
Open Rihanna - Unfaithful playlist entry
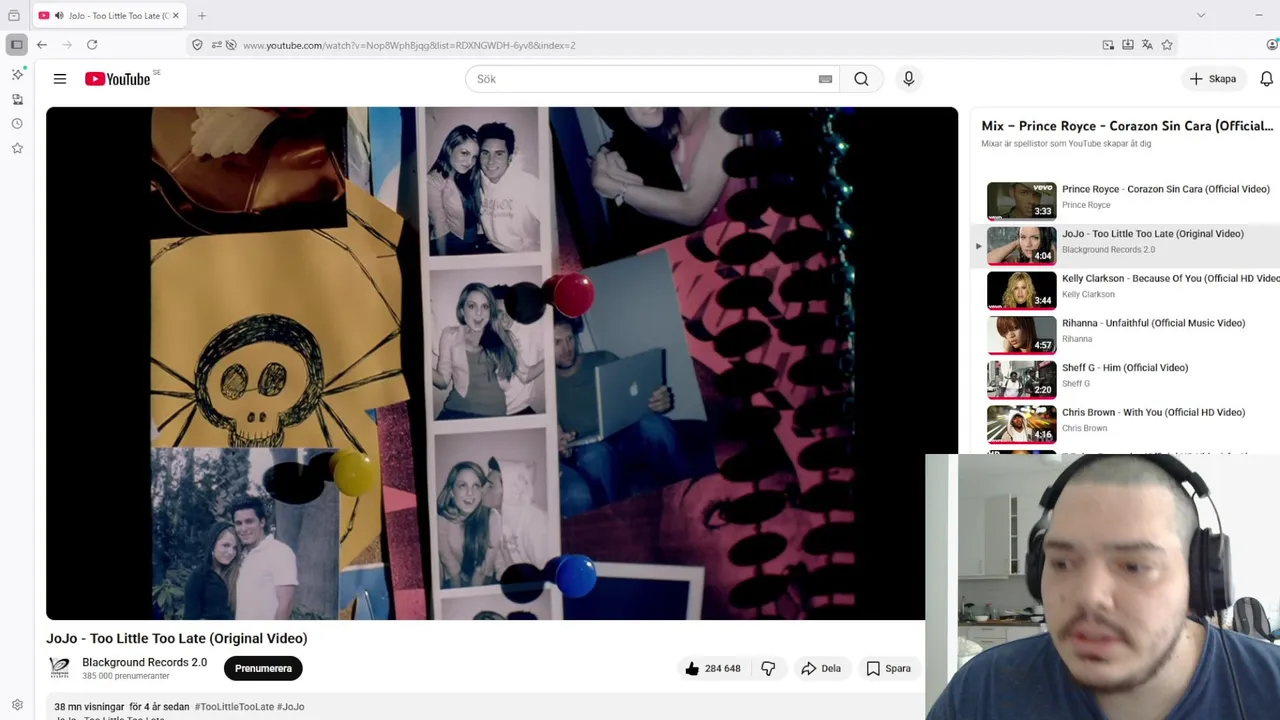[1153, 323]
